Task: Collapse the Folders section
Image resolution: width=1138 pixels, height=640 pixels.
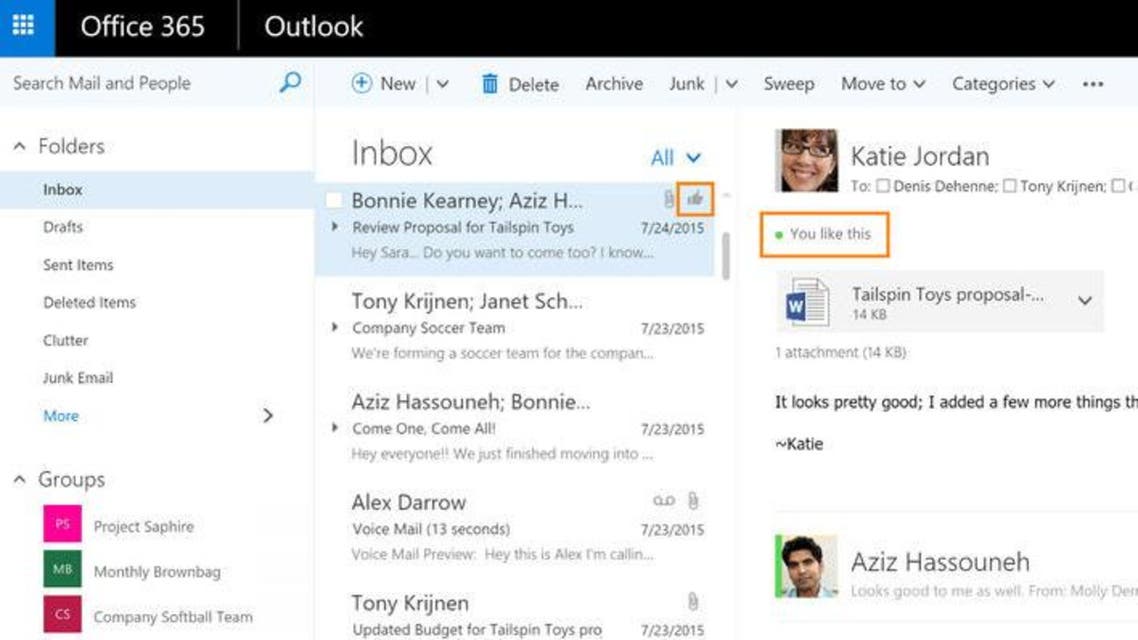Action: (20, 147)
